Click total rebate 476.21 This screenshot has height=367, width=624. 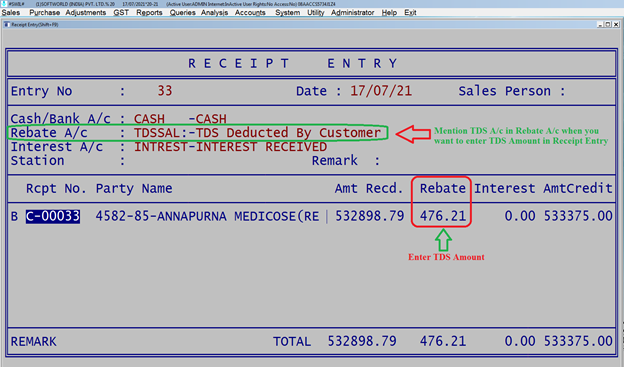click(443, 341)
